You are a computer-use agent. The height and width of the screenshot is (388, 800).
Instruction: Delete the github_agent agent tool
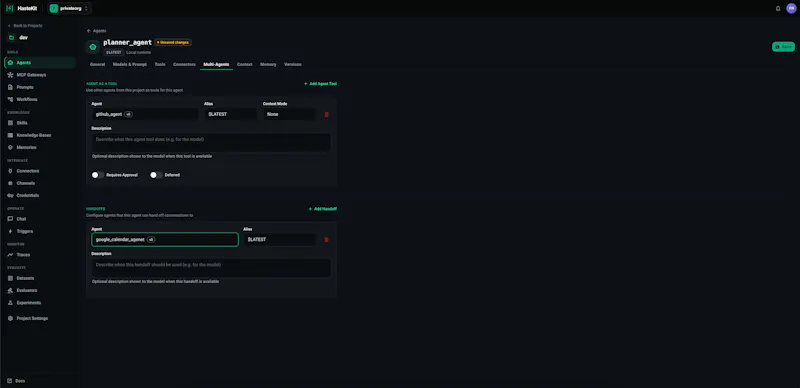tap(327, 114)
